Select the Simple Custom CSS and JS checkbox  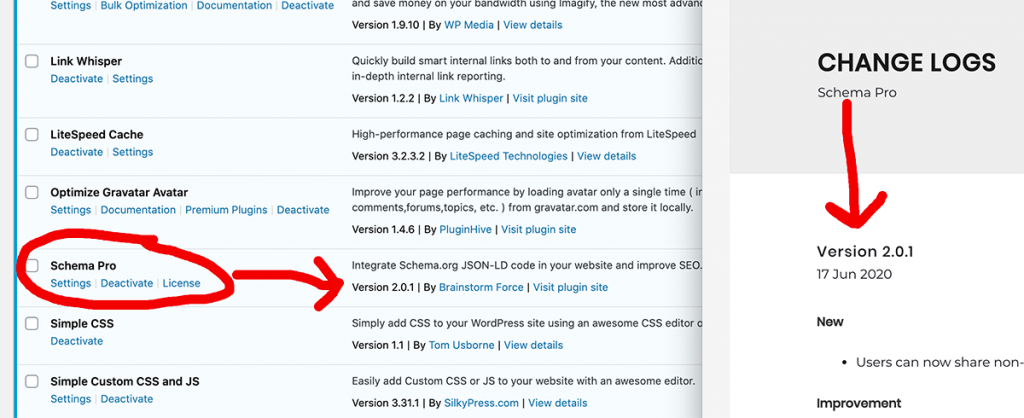[33, 382]
